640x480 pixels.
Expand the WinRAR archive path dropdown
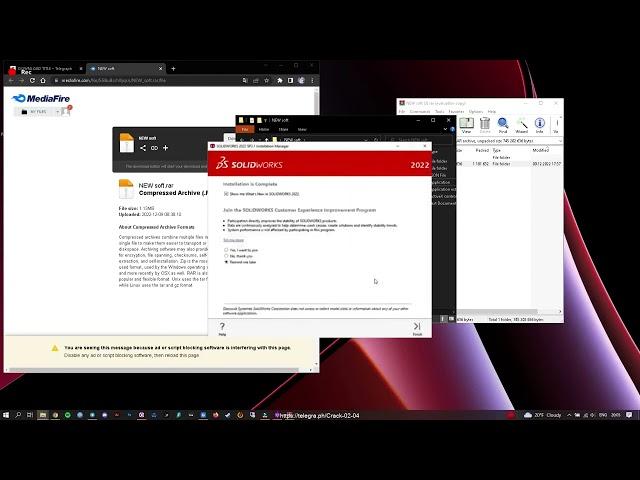click(x=560, y=141)
